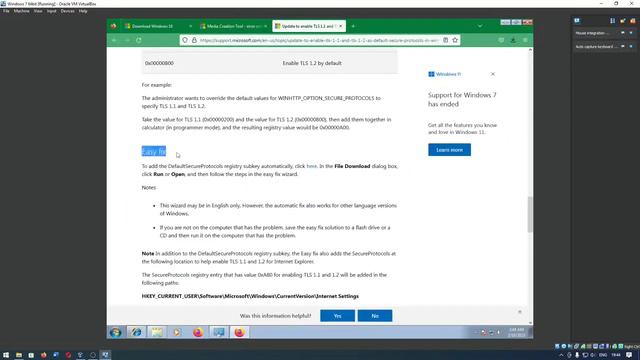Open VirtualBox Help menu
This screenshot has height=360, width=640.
[x=83, y=11]
